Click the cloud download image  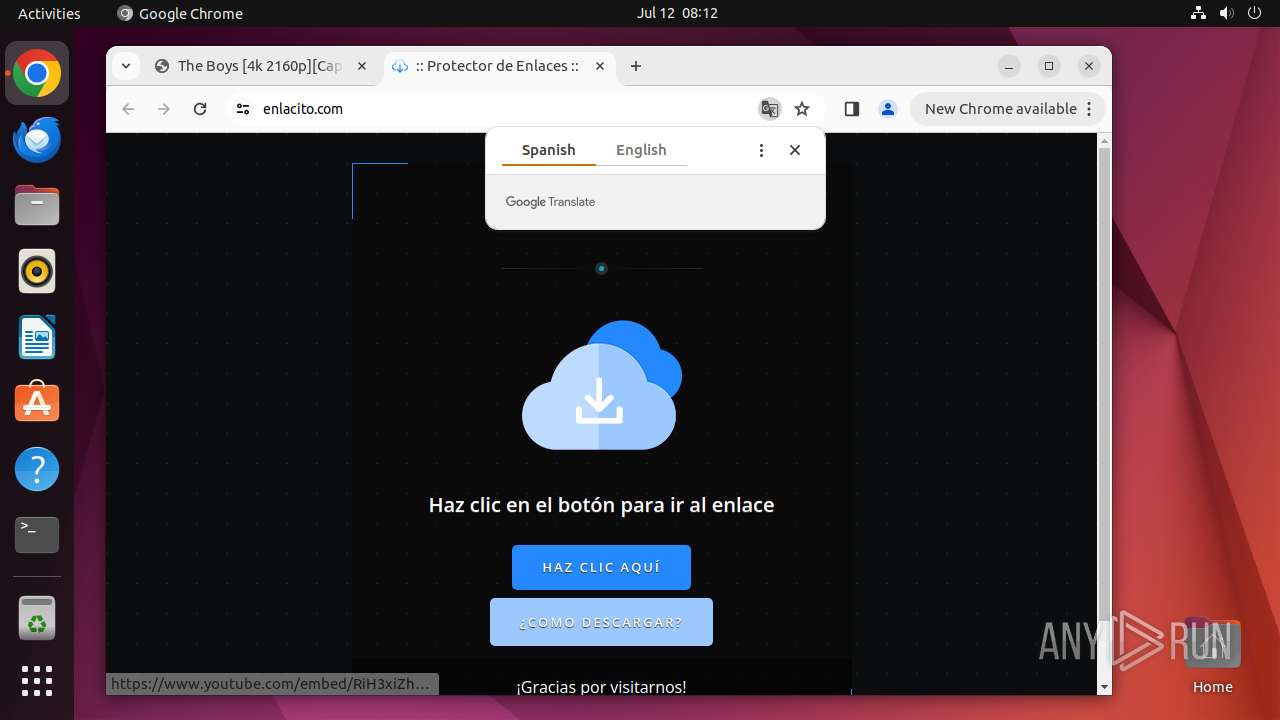[601, 385]
